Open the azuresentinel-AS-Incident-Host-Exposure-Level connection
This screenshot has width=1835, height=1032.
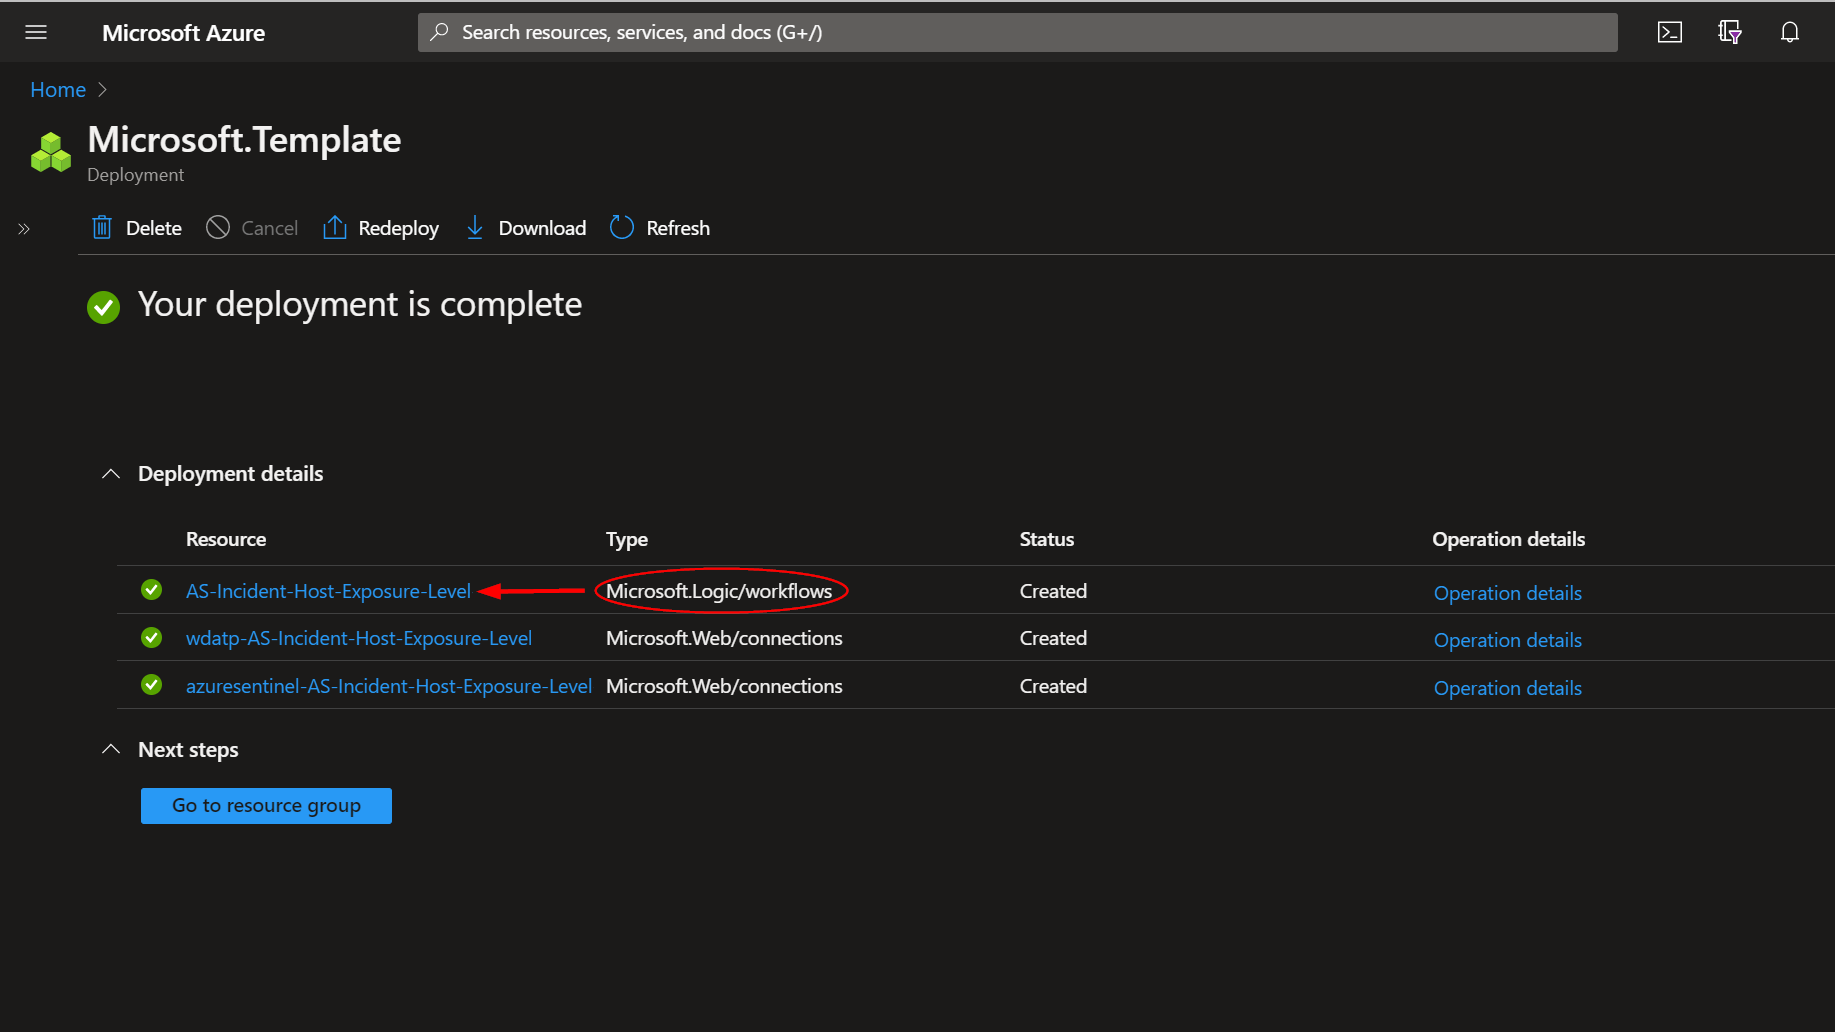[x=389, y=686]
